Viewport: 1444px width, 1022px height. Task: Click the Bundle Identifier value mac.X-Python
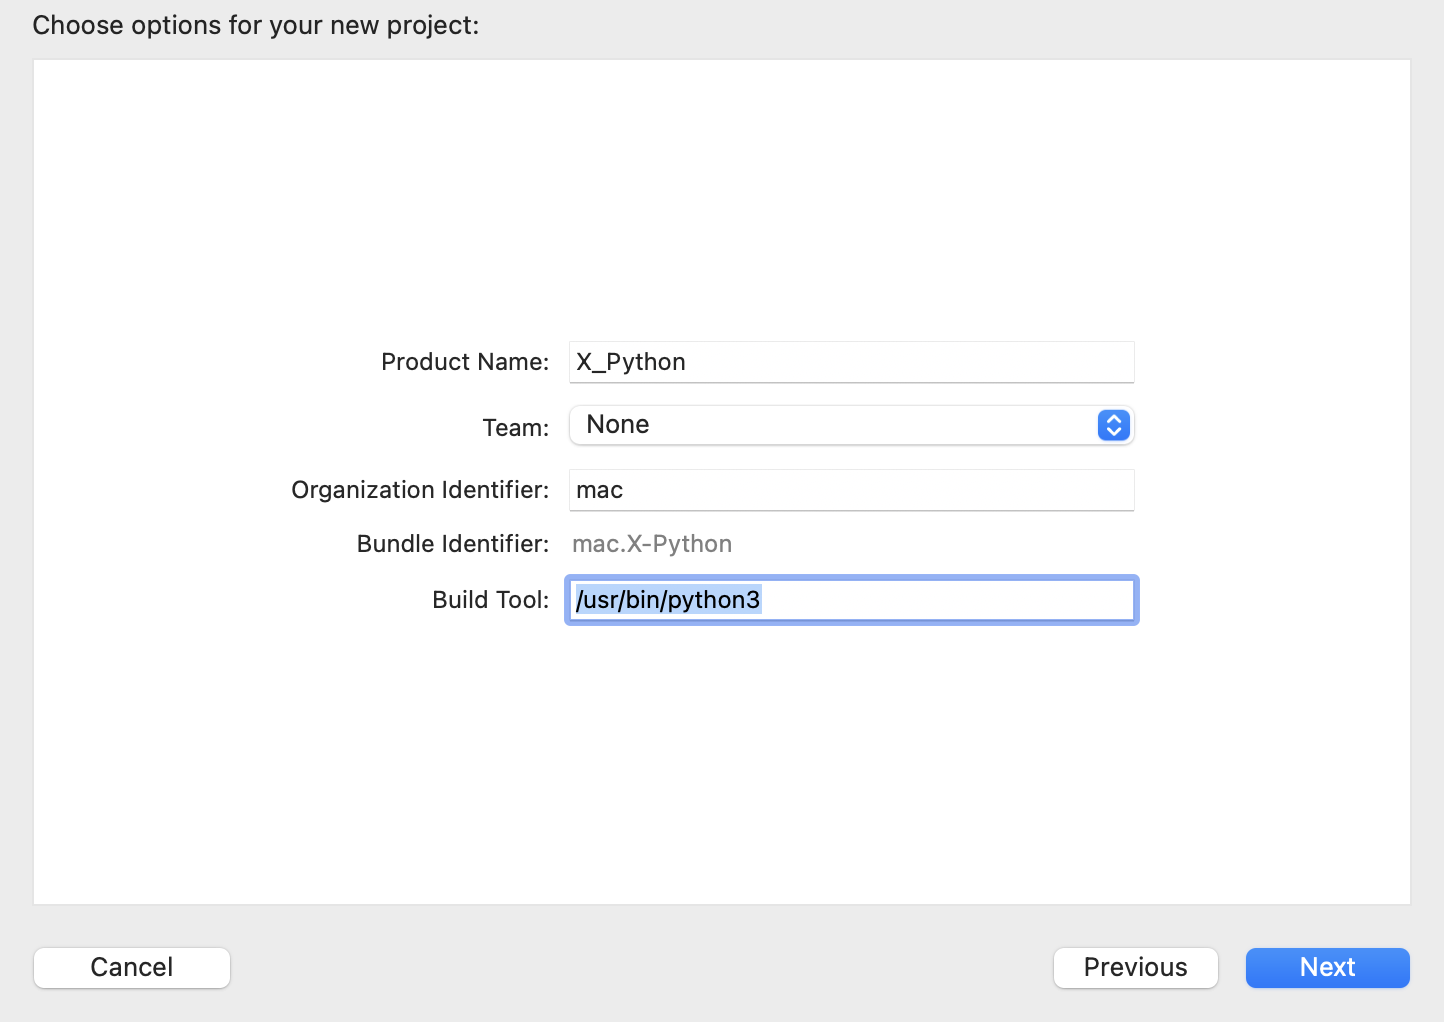point(651,544)
